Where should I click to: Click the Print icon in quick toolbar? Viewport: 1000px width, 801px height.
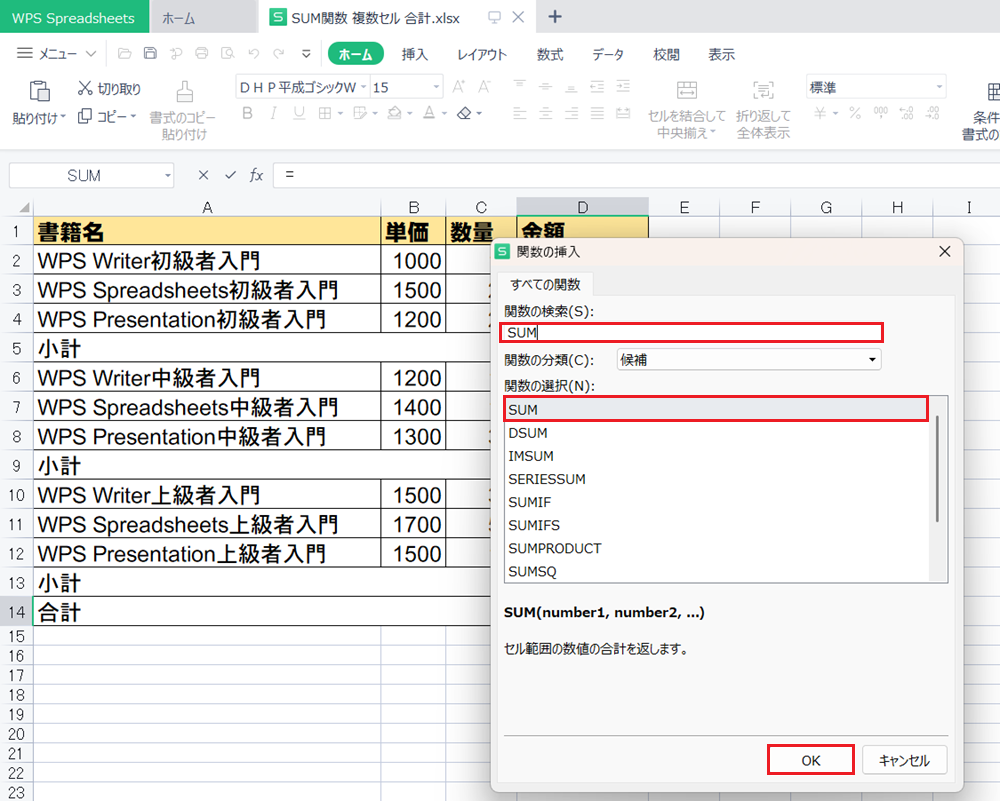[x=202, y=54]
